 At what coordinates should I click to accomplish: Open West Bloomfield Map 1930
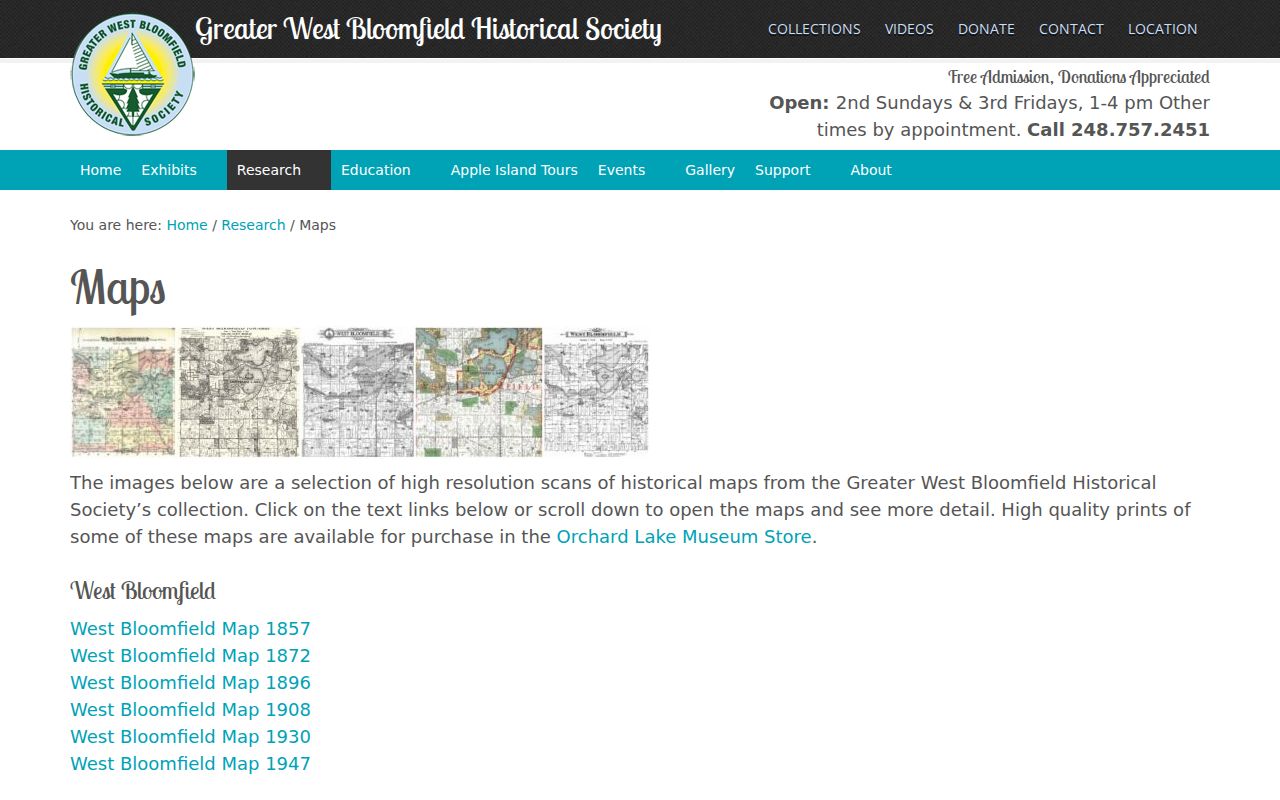tap(190, 737)
